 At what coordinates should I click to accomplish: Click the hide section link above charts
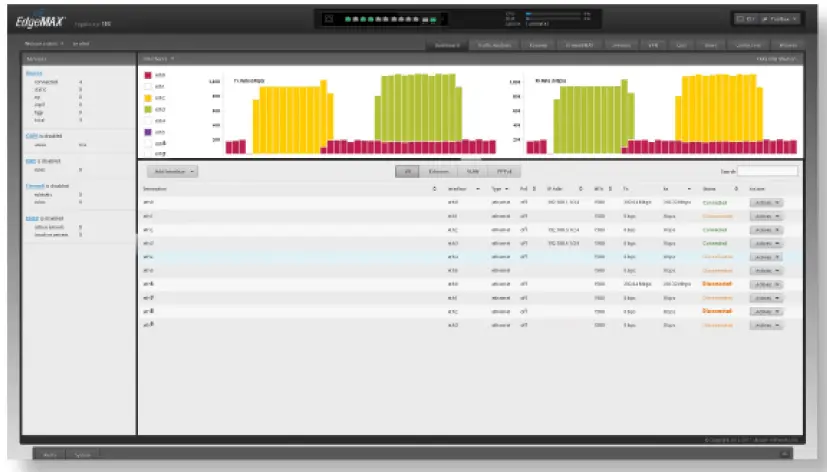pyautogui.click(x=776, y=59)
